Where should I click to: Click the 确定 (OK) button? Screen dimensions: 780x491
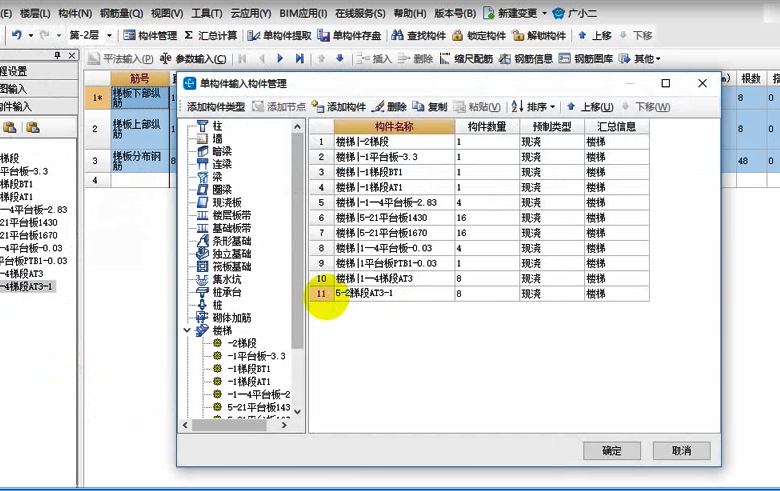tap(611, 450)
